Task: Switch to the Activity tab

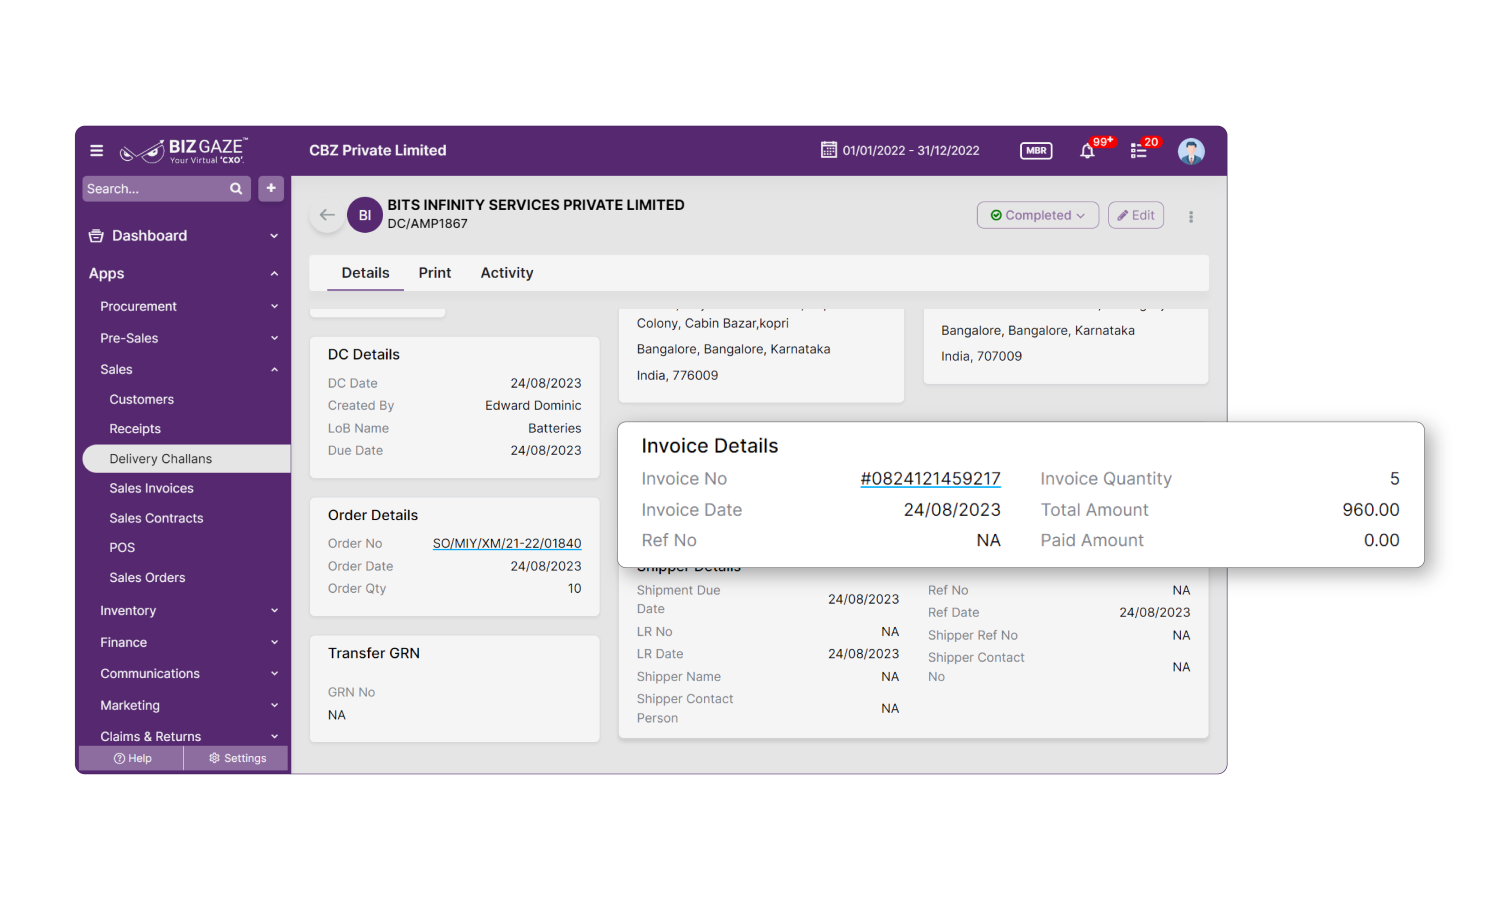Action: (x=507, y=273)
